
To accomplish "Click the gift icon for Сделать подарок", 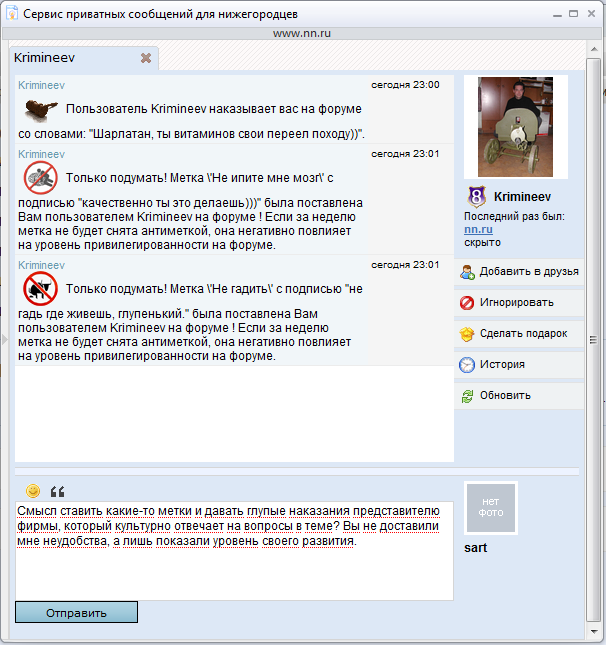I will pos(467,333).
